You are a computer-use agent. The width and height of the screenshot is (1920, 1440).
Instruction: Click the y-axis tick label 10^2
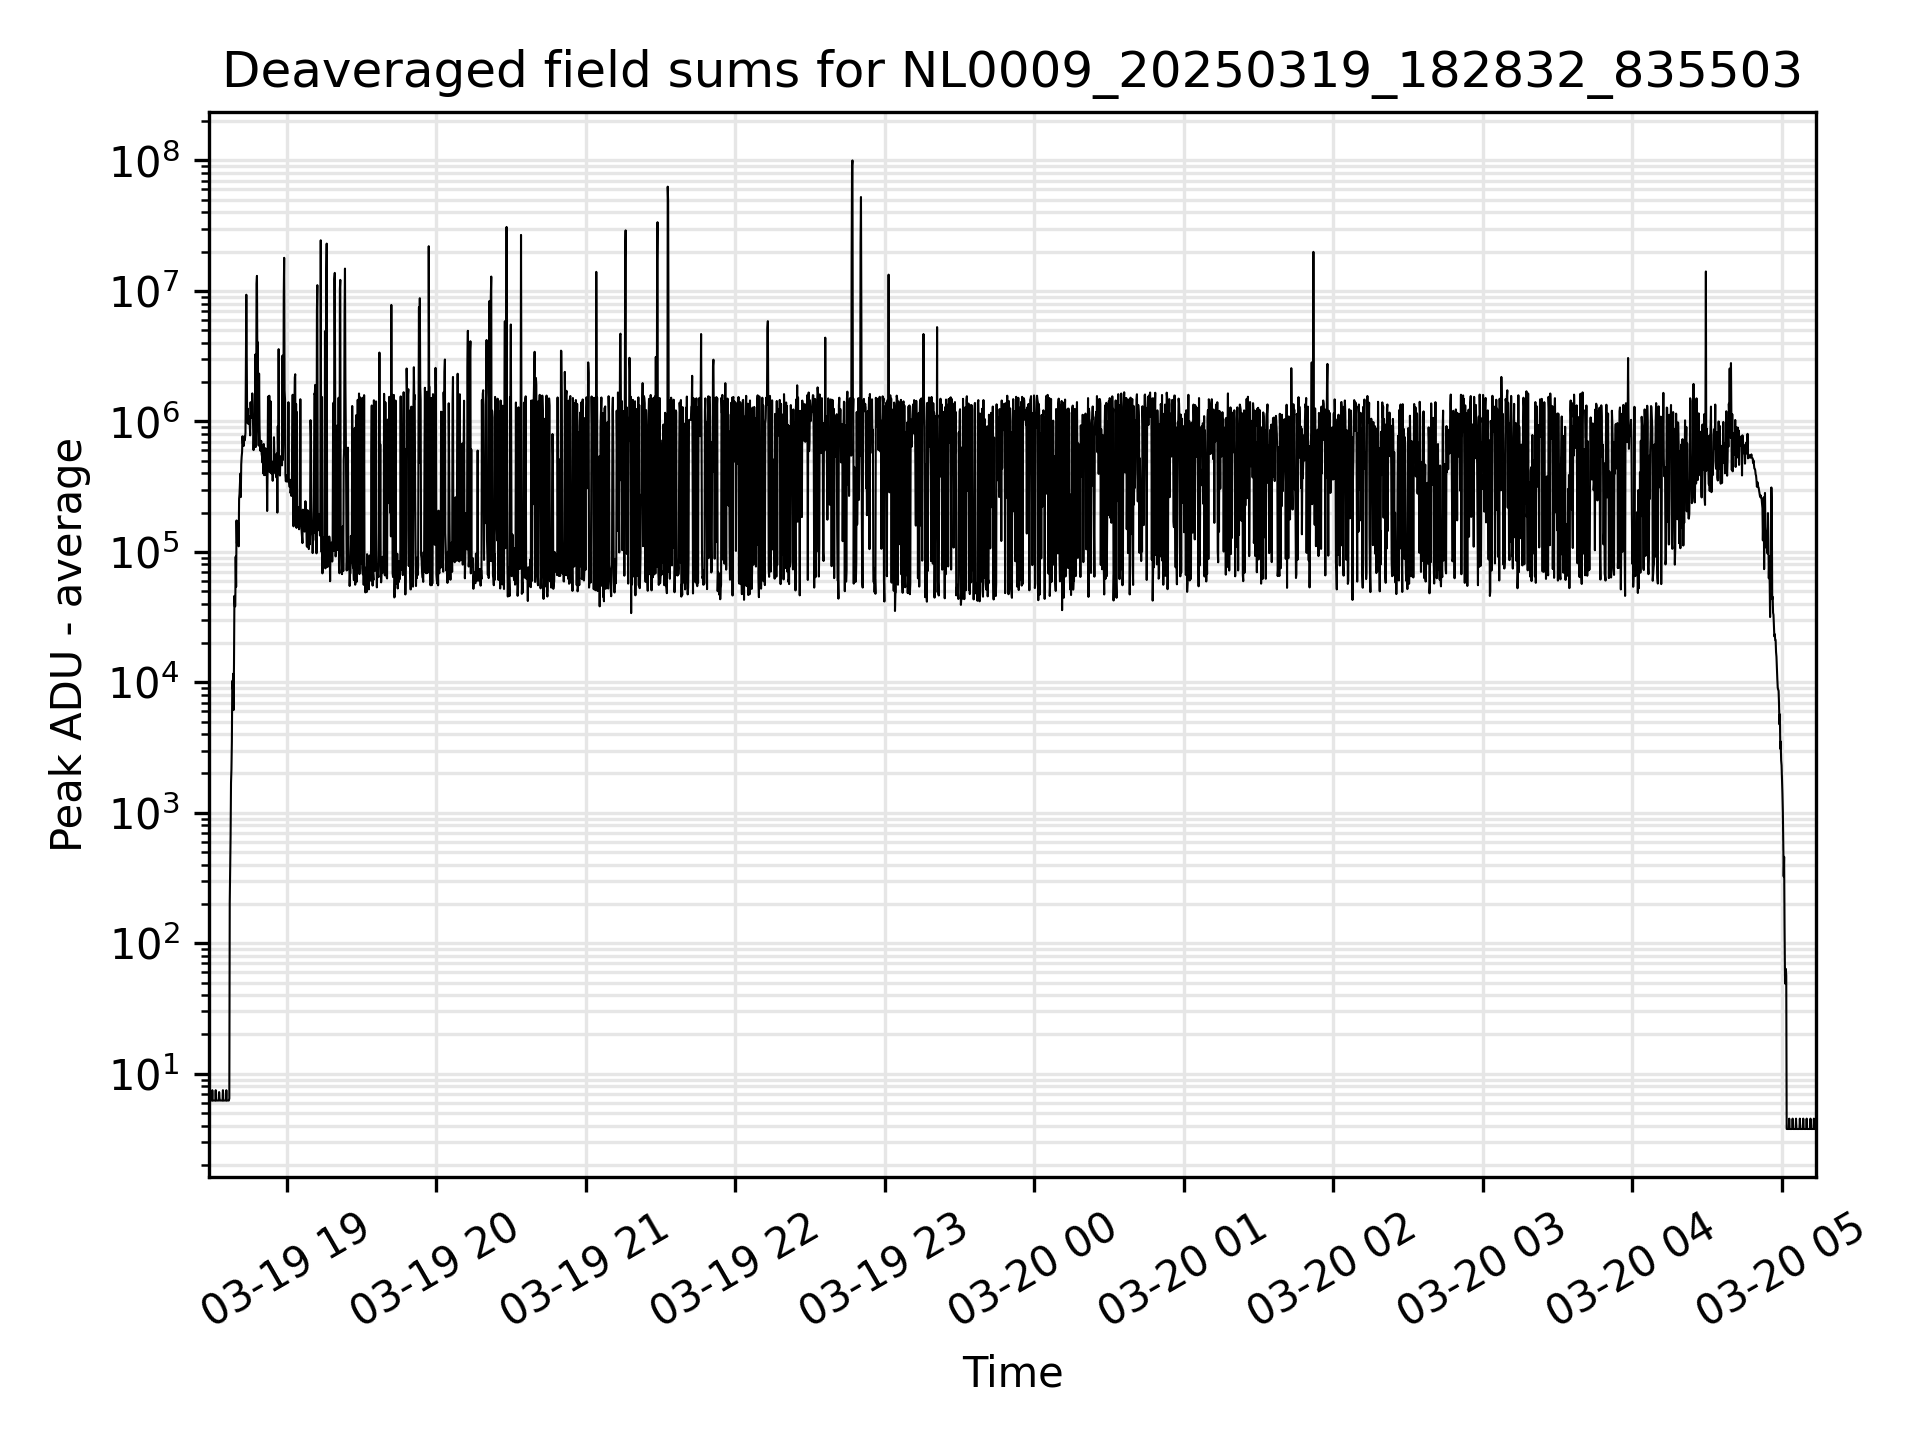click(x=145, y=943)
